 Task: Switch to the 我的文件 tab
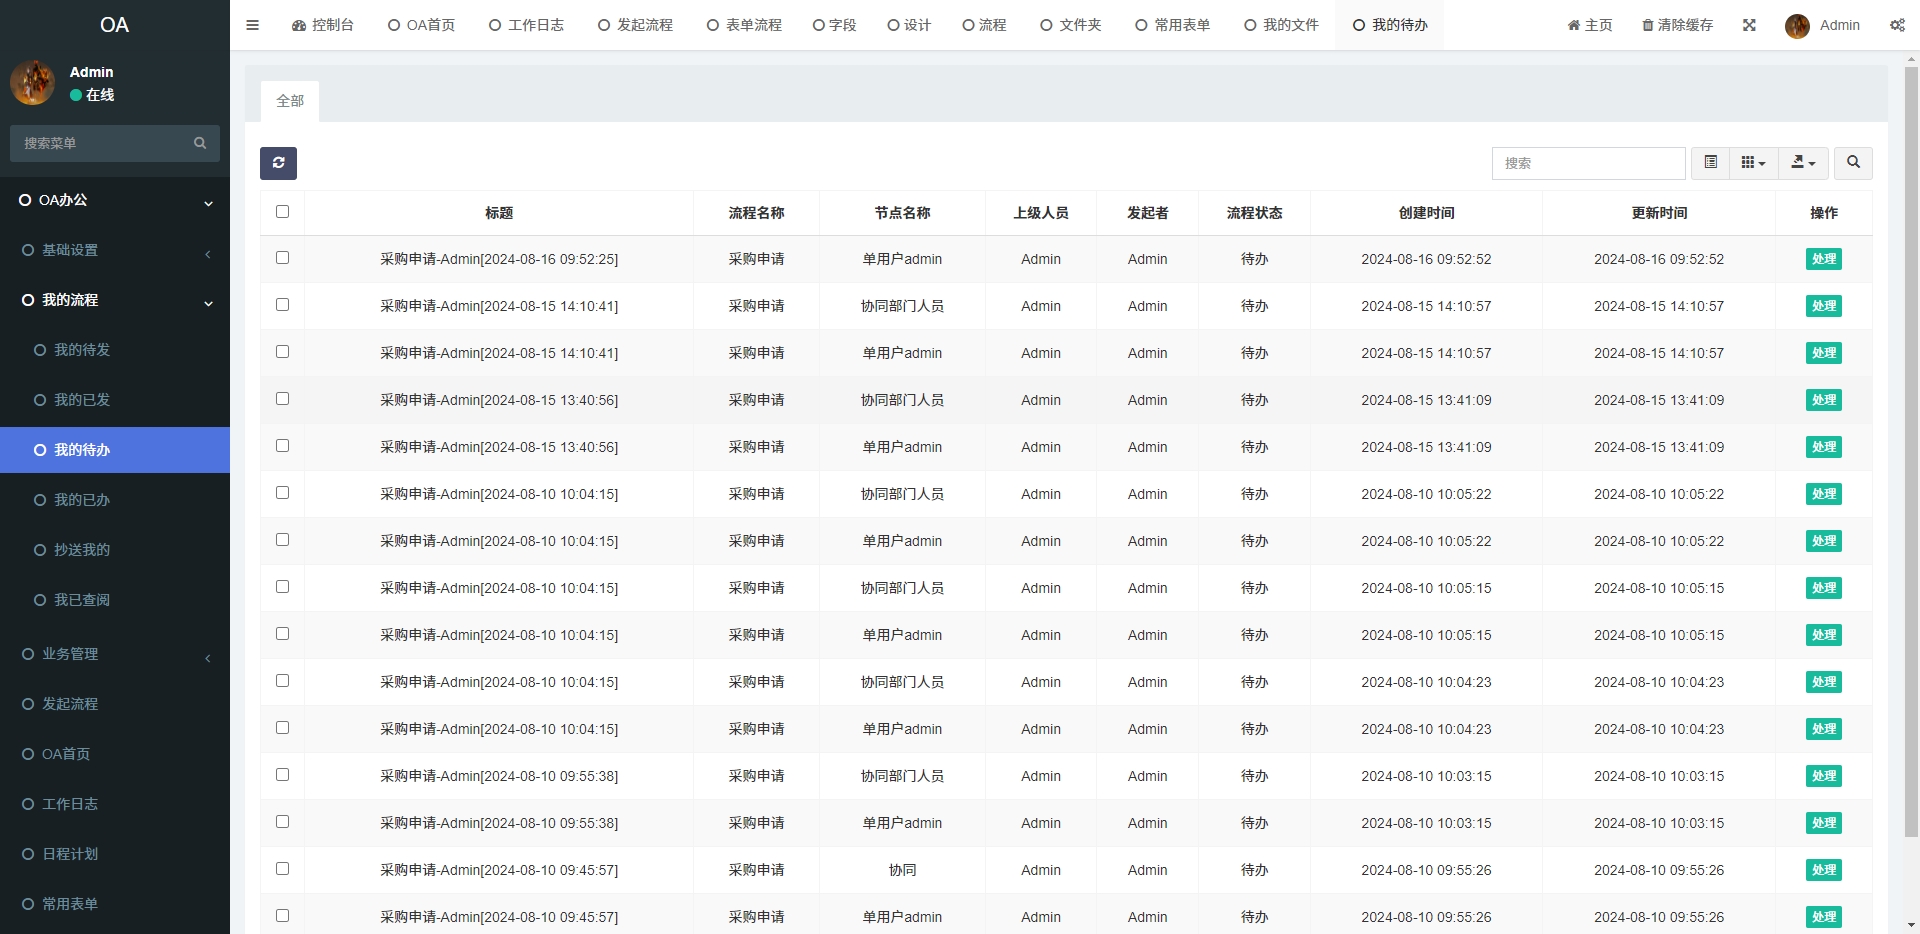pos(1281,25)
